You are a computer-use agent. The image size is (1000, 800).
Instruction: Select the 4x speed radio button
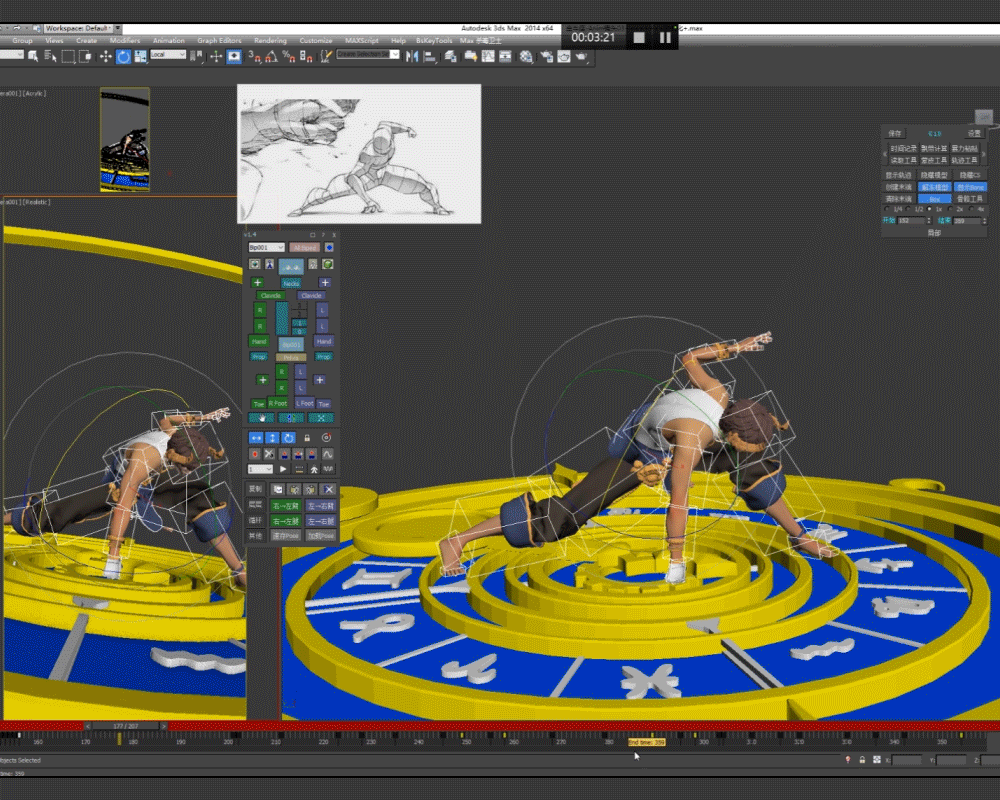[972, 209]
